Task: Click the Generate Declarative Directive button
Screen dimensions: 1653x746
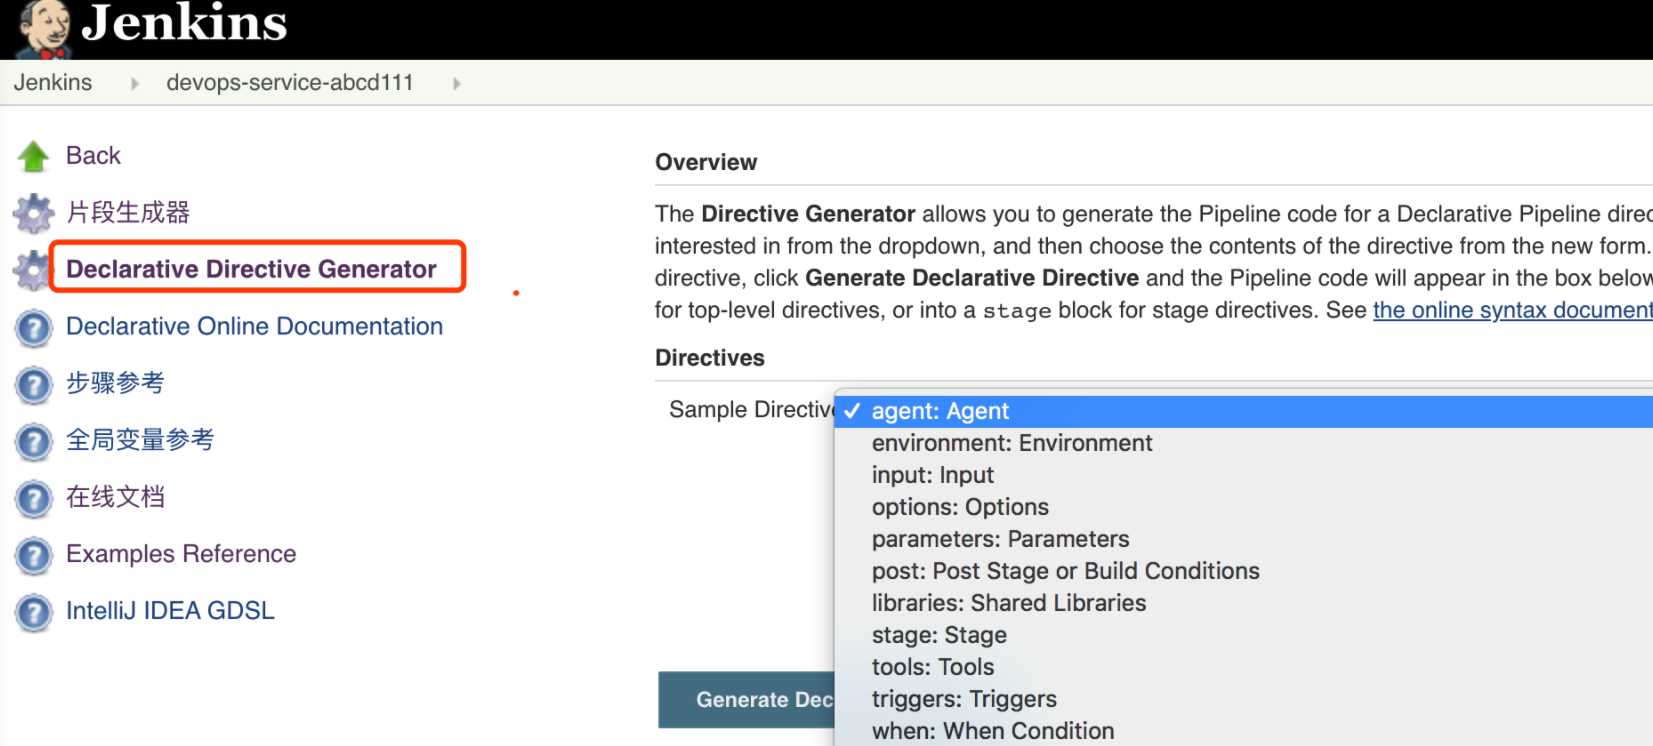Action: click(x=746, y=700)
